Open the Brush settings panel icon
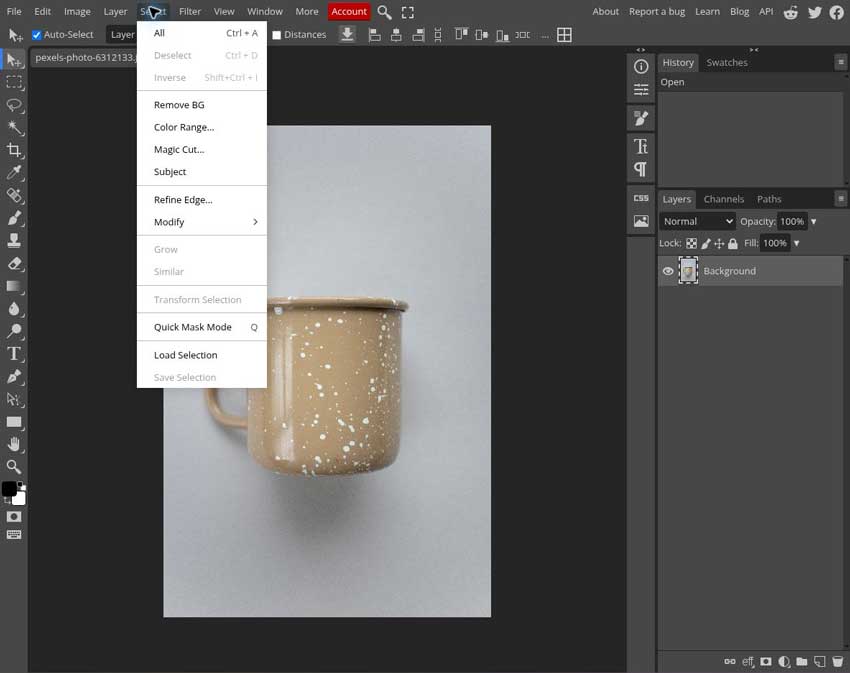The image size is (850, 673). (x=641, y=118)
